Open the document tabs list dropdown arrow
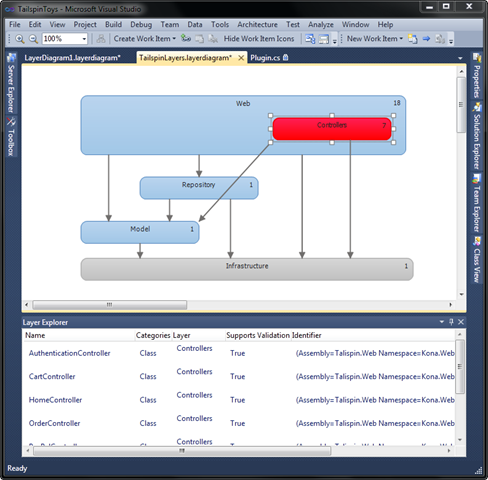Image resolution: width=488 pixels, height=480 pixels. 460,58
